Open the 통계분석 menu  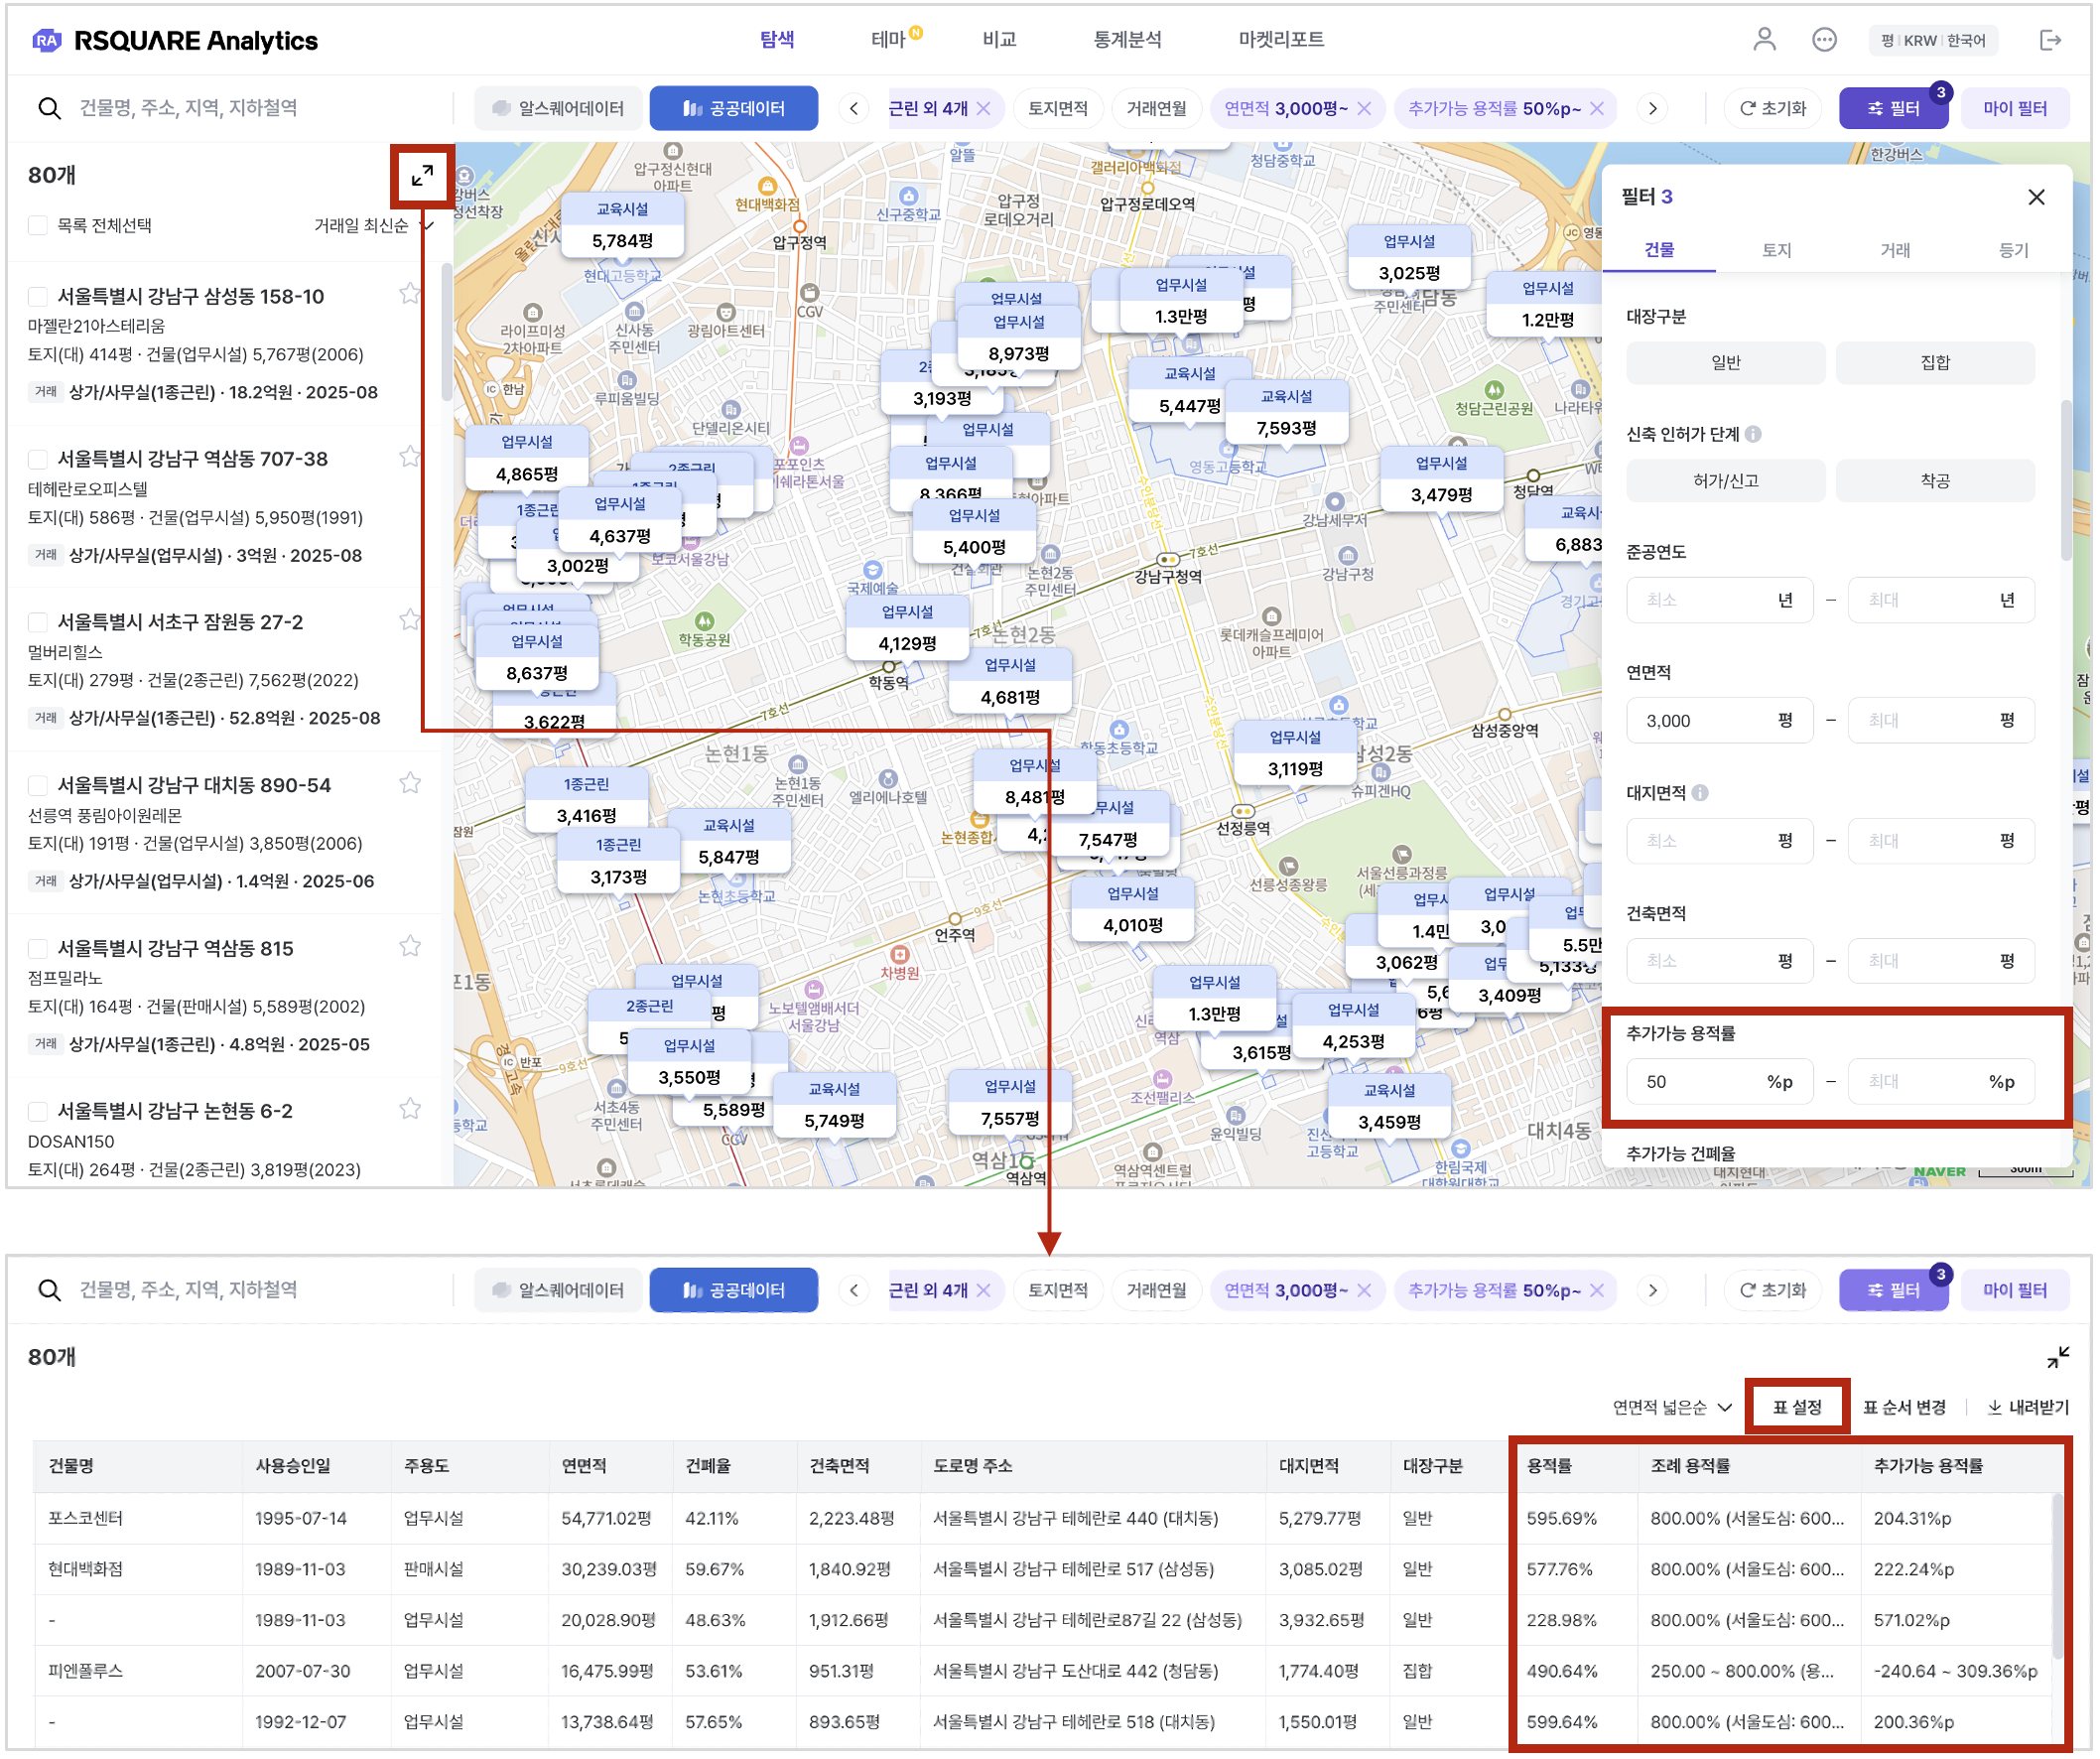(x=1129, y=39)
